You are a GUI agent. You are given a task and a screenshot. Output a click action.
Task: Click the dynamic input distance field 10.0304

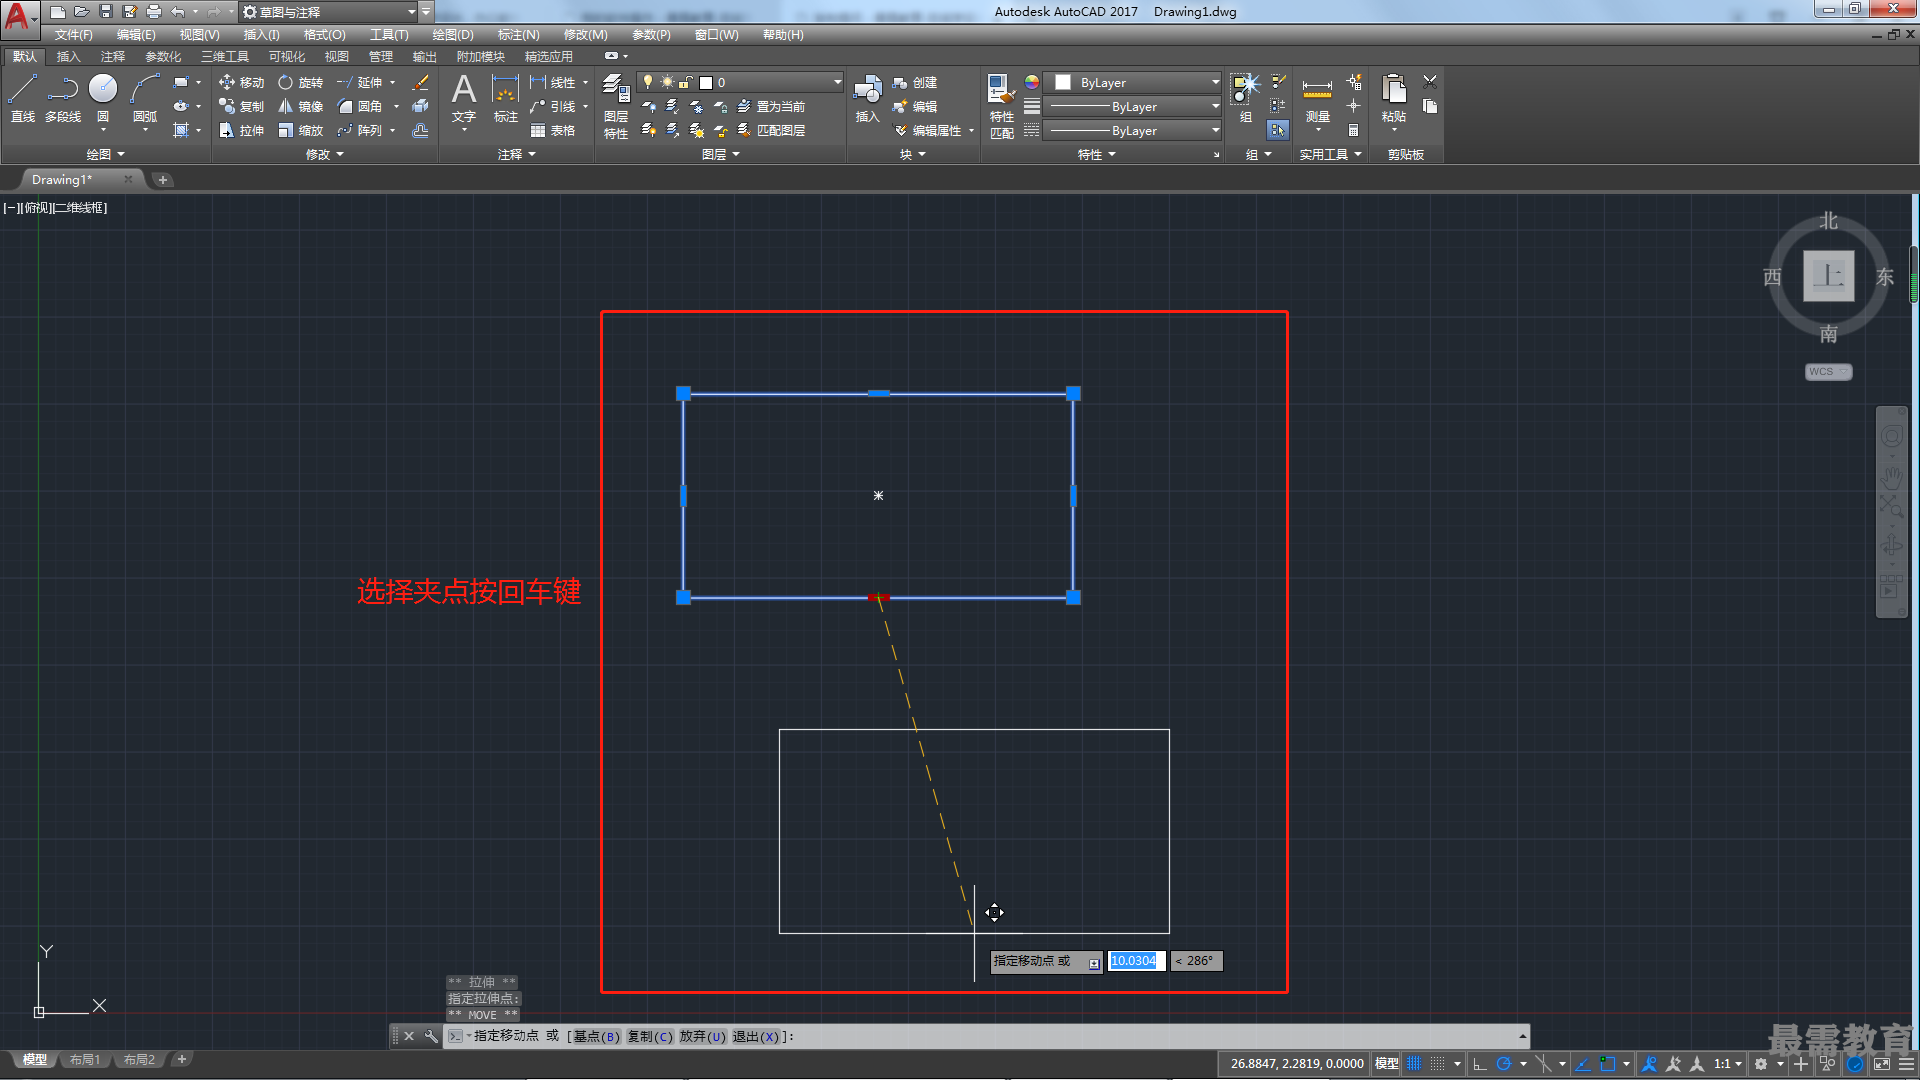click(x=1136, y=961)
